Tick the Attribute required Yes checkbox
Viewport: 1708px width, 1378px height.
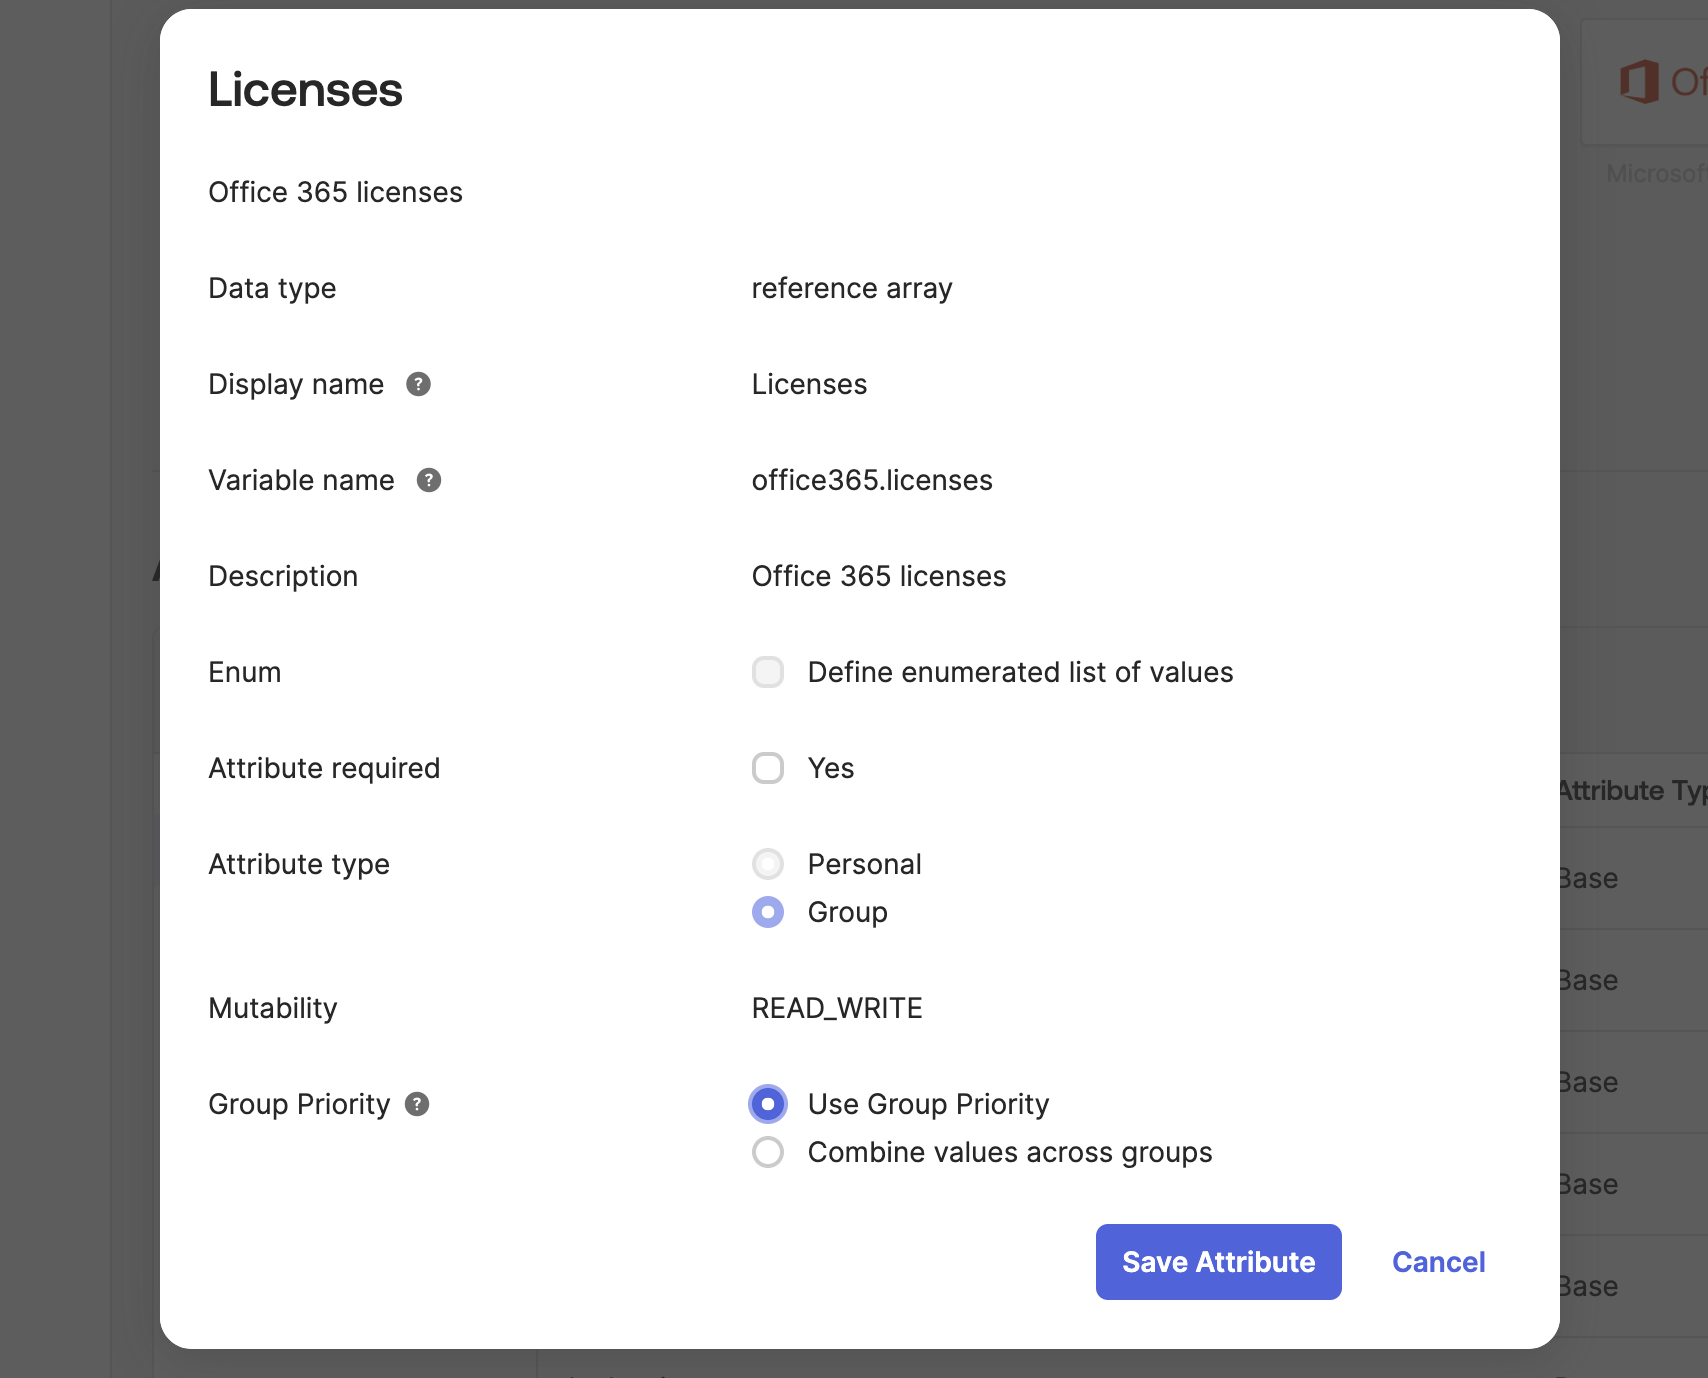[768, 768]
